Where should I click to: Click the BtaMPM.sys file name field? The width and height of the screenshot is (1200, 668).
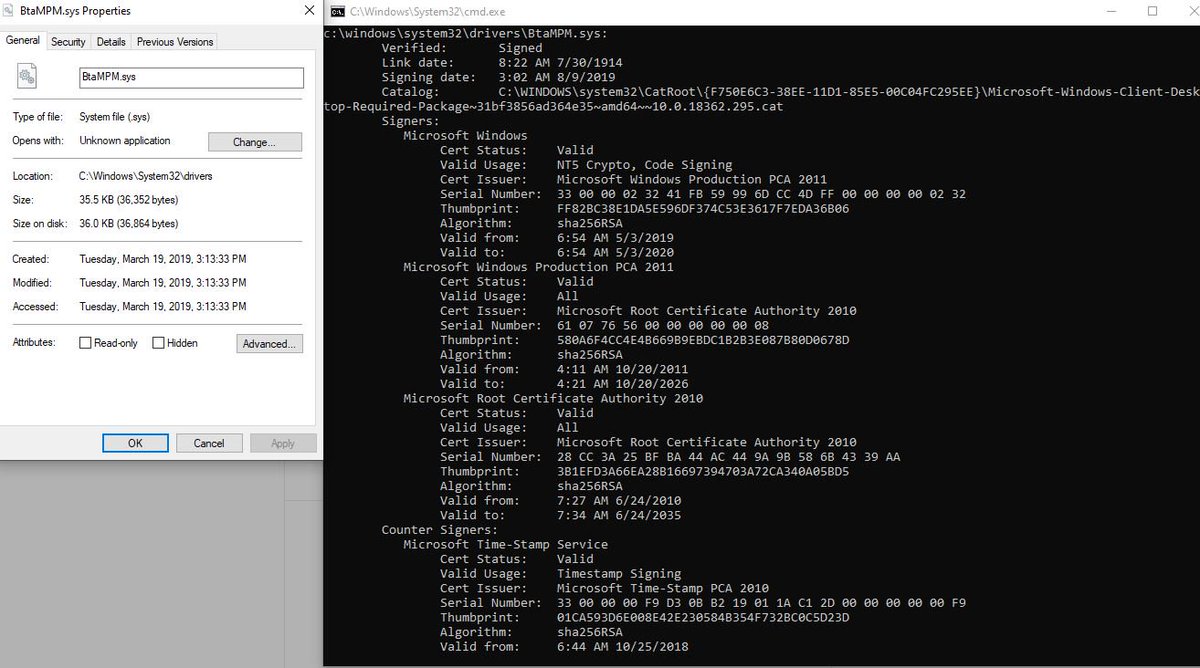[191, 77]
